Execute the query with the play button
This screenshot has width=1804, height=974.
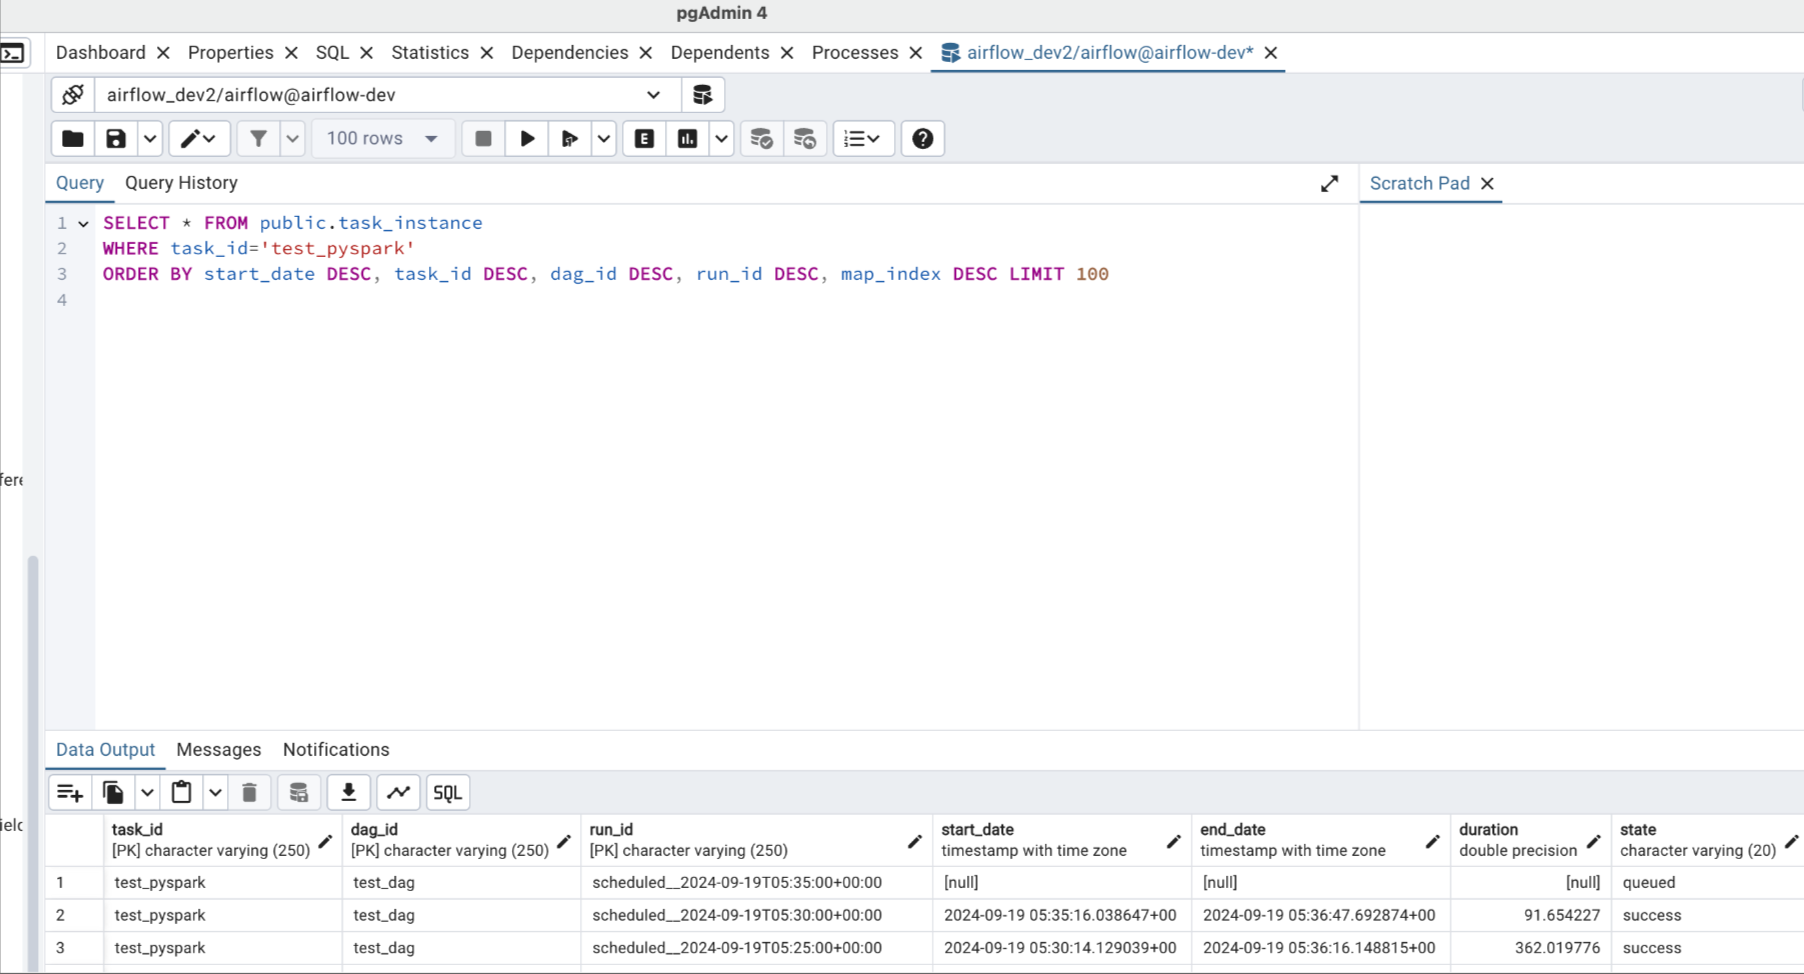pos(527,139)
